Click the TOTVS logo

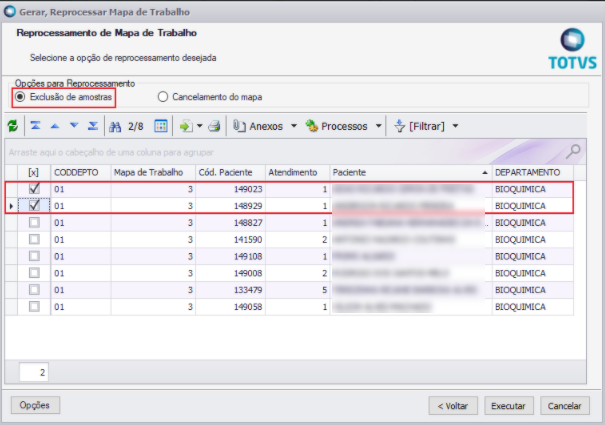573,49
